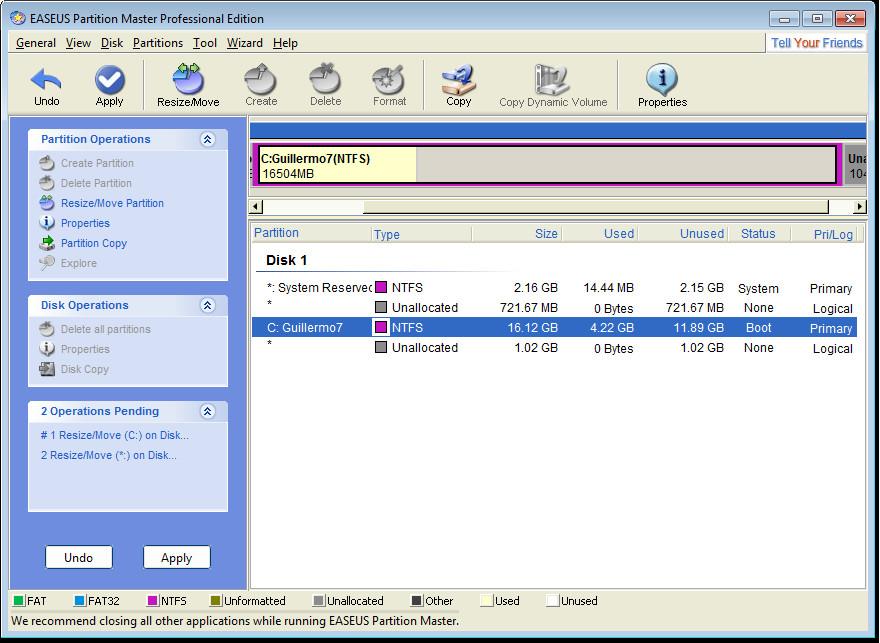Screen dimensions: 880x643
Task: Select pending operation Resize/Move (C:)
Action: (x=114, y=435)
